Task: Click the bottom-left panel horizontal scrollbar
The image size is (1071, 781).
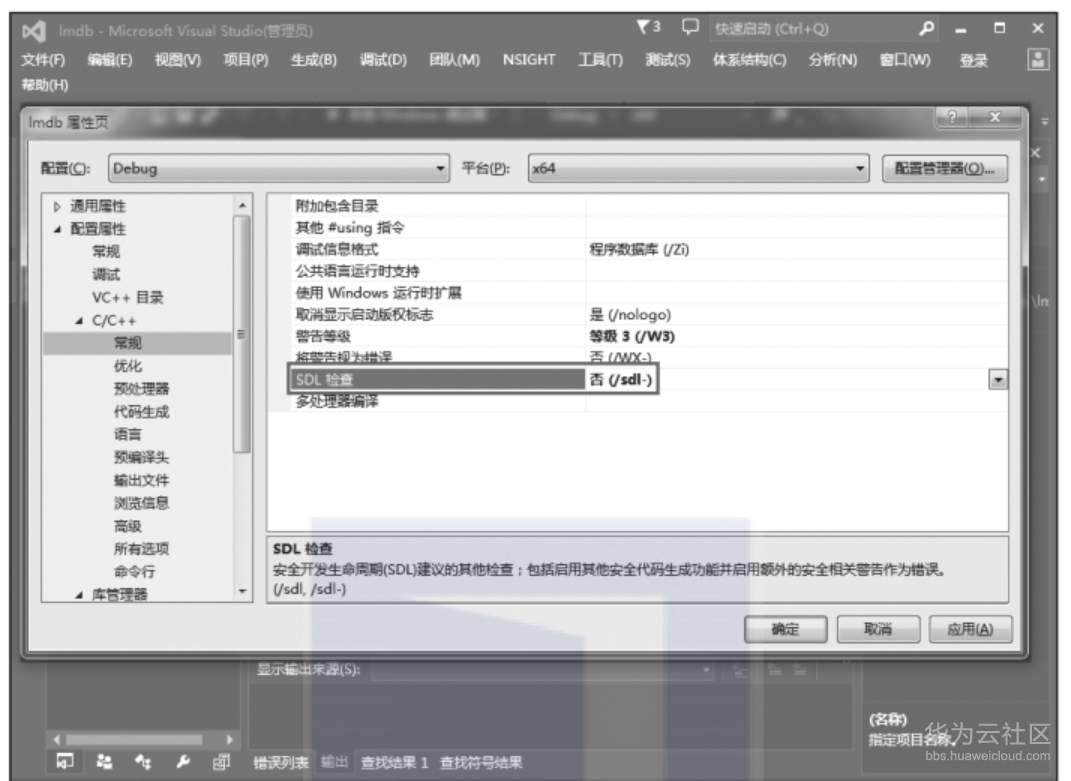Action: (134, 739)
